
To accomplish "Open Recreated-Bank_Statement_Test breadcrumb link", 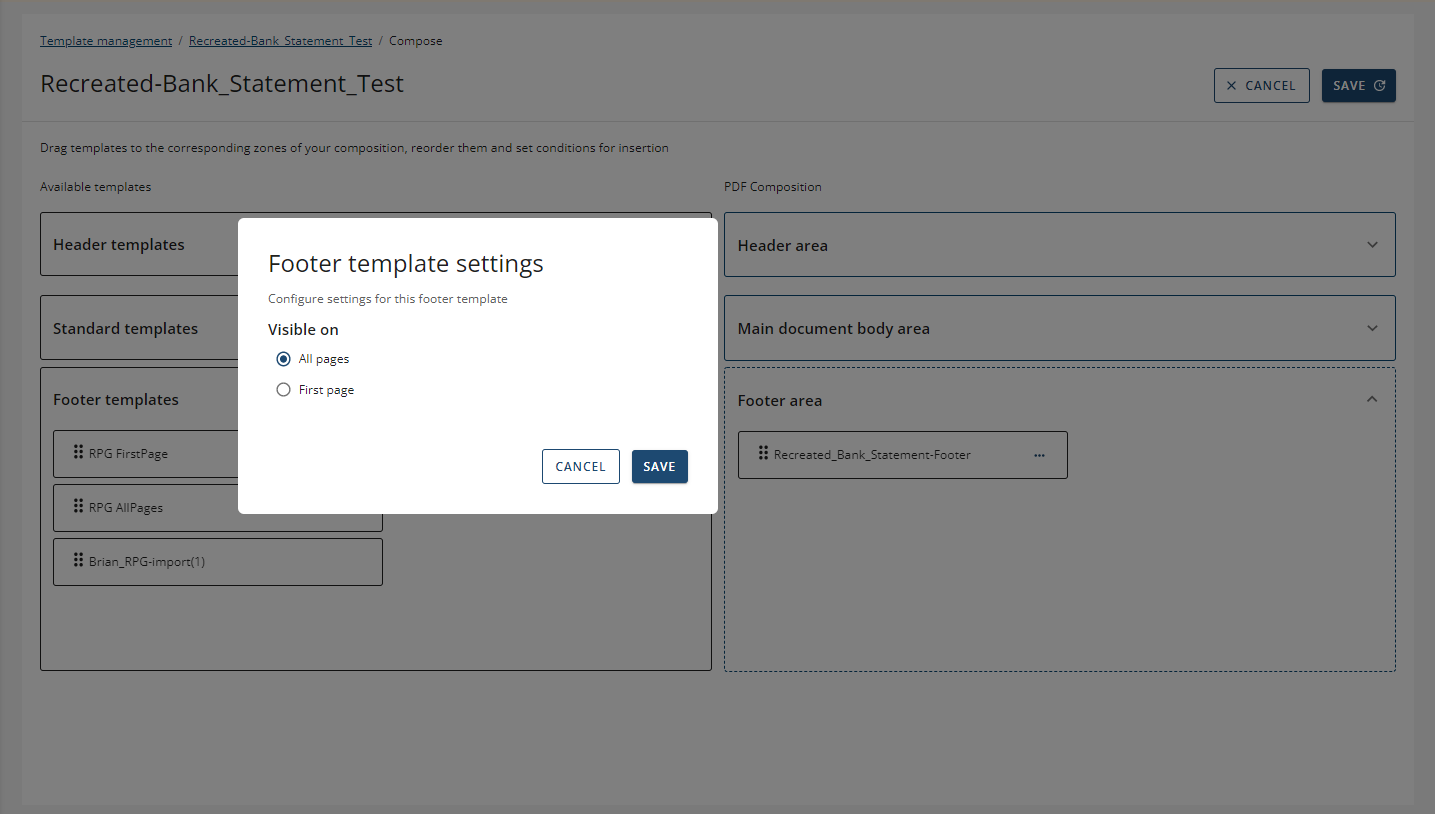I will 280,41.
